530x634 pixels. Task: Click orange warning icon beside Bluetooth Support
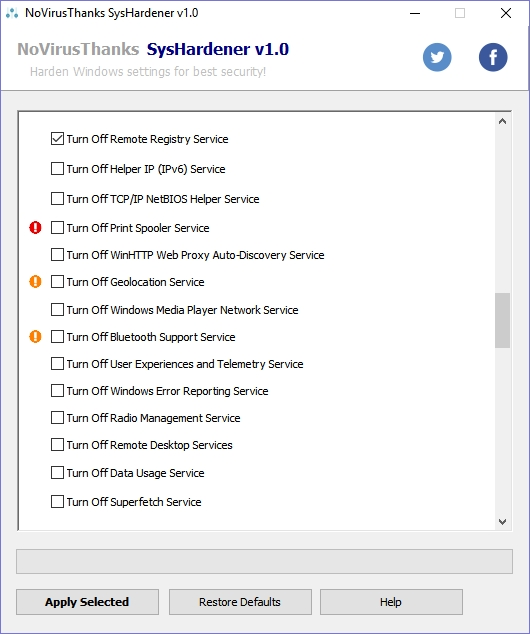point(35,336)
